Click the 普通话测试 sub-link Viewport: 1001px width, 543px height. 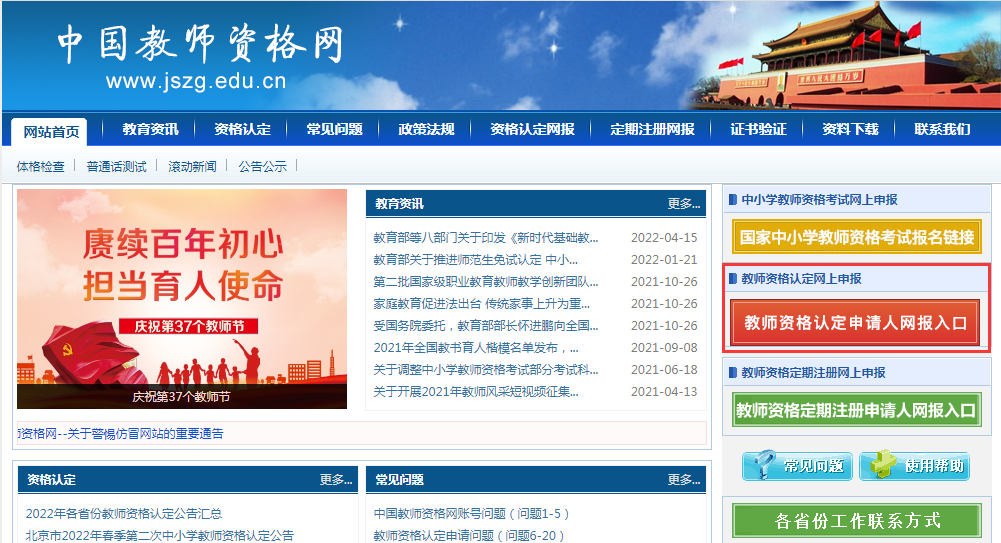[116, 167]
